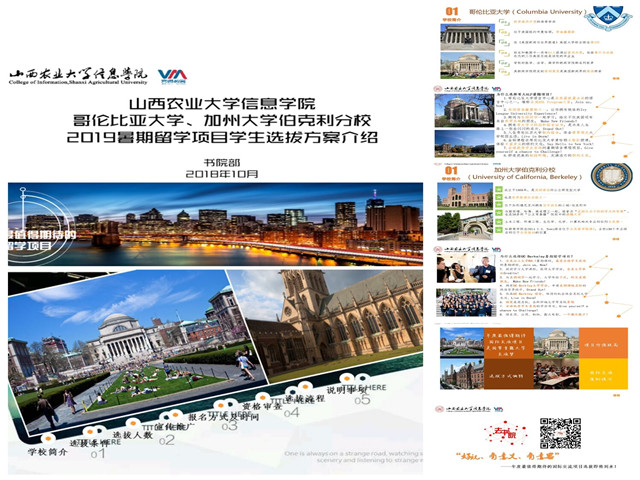Click the round UC Berkeley seal

[x=611, y=177]
